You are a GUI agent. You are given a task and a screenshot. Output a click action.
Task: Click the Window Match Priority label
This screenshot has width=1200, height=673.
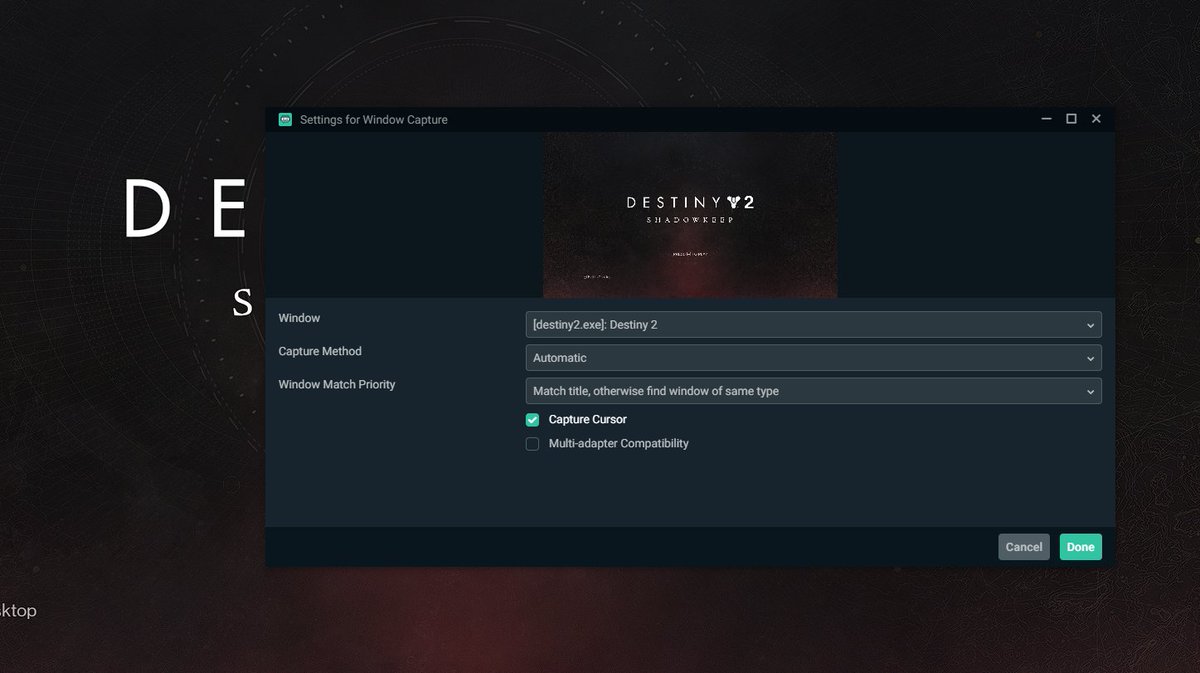tap(337, 384)
